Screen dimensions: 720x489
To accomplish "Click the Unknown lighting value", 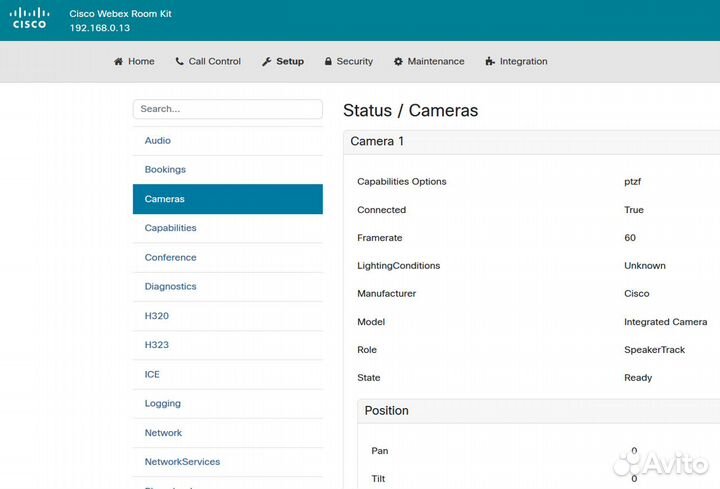I will 645,266.
